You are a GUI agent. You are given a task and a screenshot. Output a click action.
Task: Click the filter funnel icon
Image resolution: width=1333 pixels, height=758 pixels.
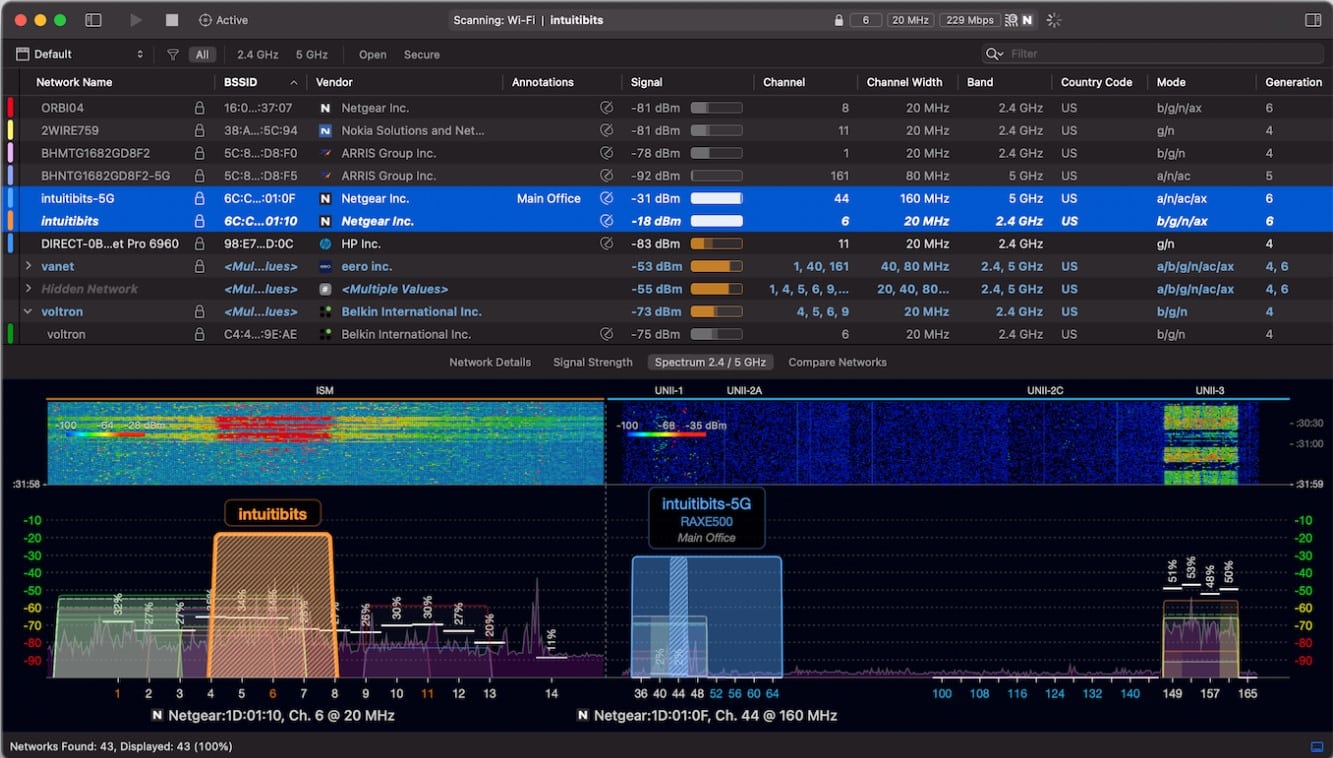point(173,55)
